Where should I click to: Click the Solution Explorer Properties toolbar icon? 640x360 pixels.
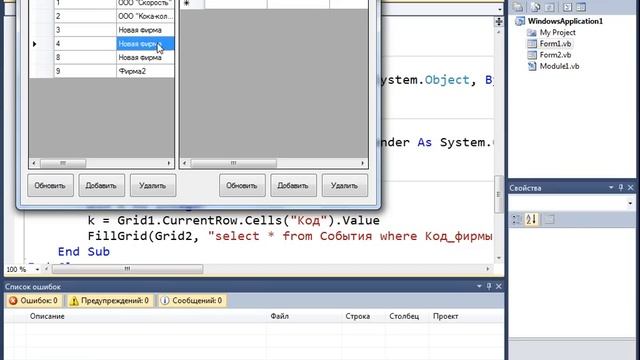coord(518,7)
